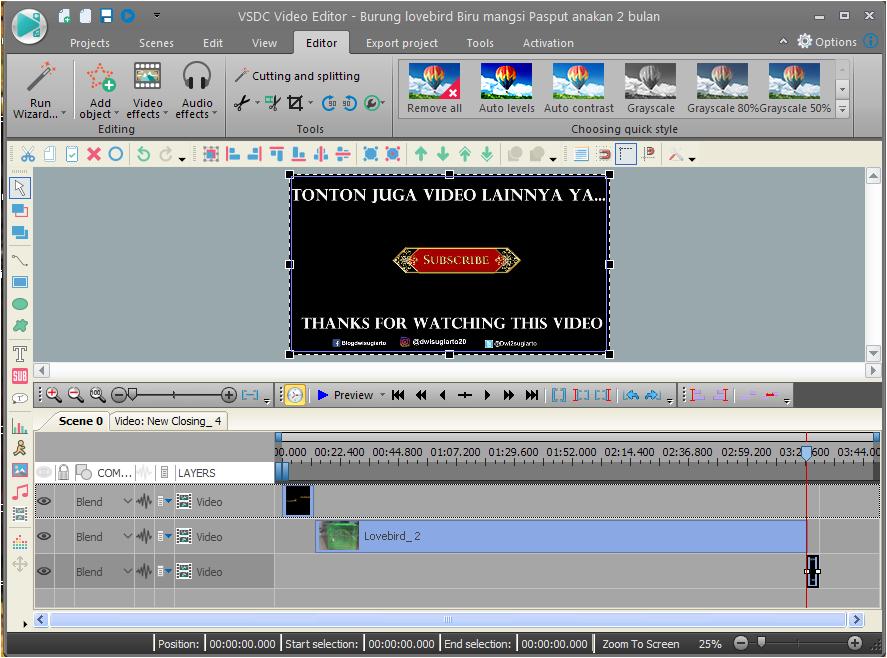Click the undo arrow

tap(144, 154)
